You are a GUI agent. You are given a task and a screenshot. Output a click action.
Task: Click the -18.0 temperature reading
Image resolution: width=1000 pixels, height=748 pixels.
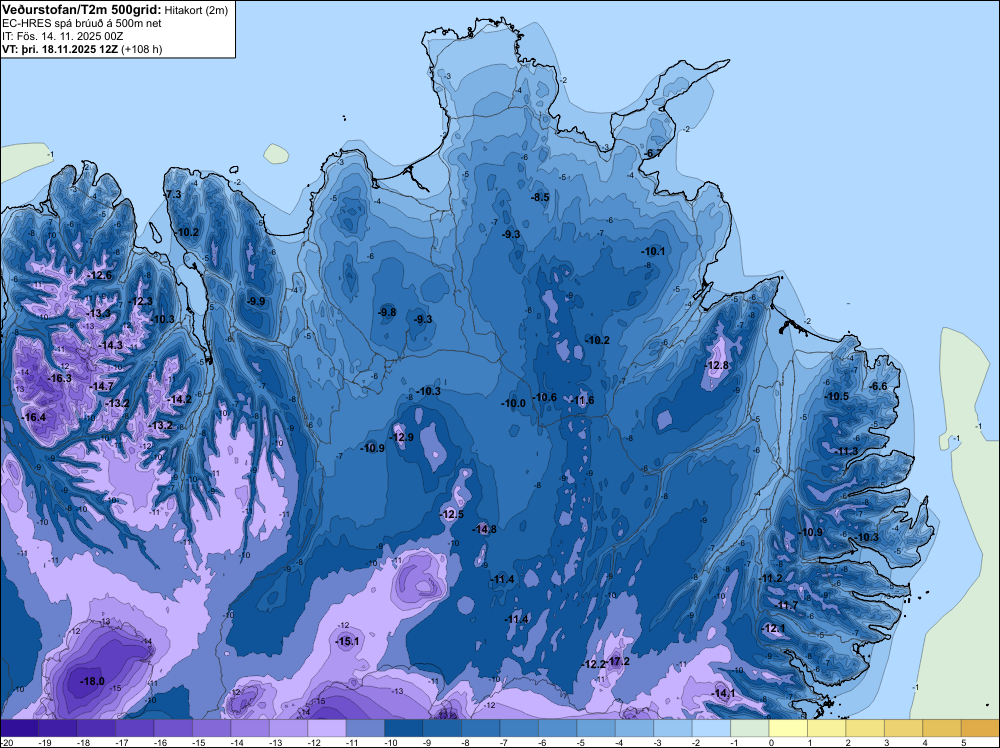click(x=92, y=681)
